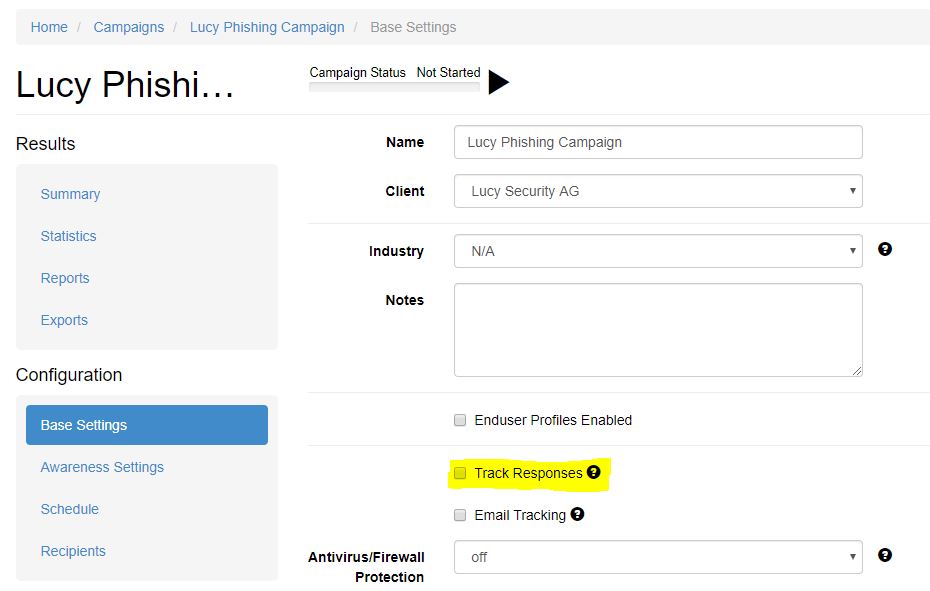Open the Client dropdown

click(x=658, y=191)
